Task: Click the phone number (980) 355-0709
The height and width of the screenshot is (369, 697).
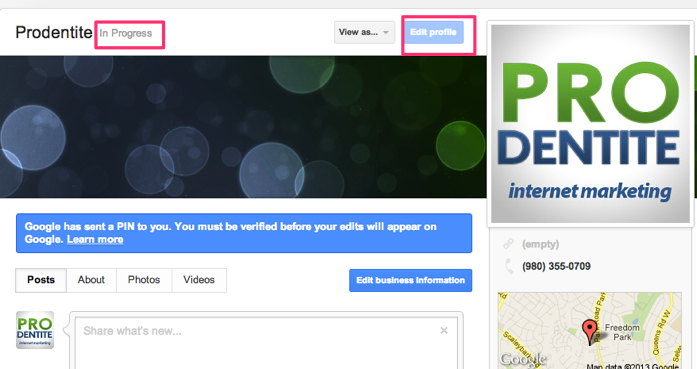Action: click(x=556, y=266)
